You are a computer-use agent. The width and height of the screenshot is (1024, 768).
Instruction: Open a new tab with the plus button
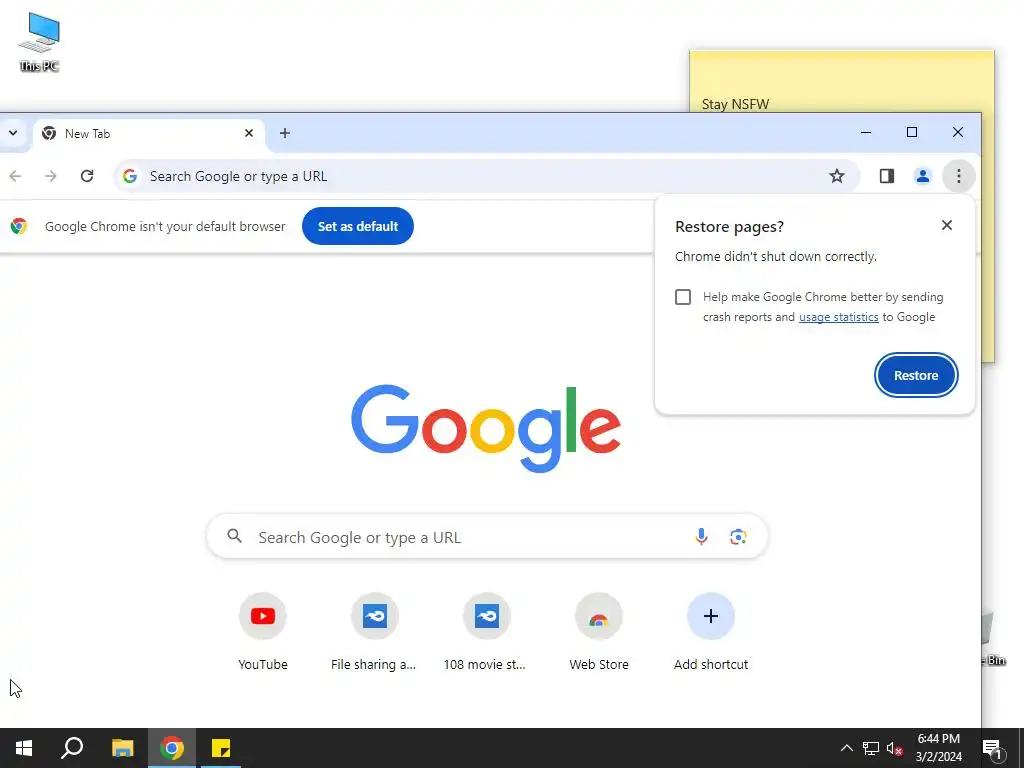[285, 133]
